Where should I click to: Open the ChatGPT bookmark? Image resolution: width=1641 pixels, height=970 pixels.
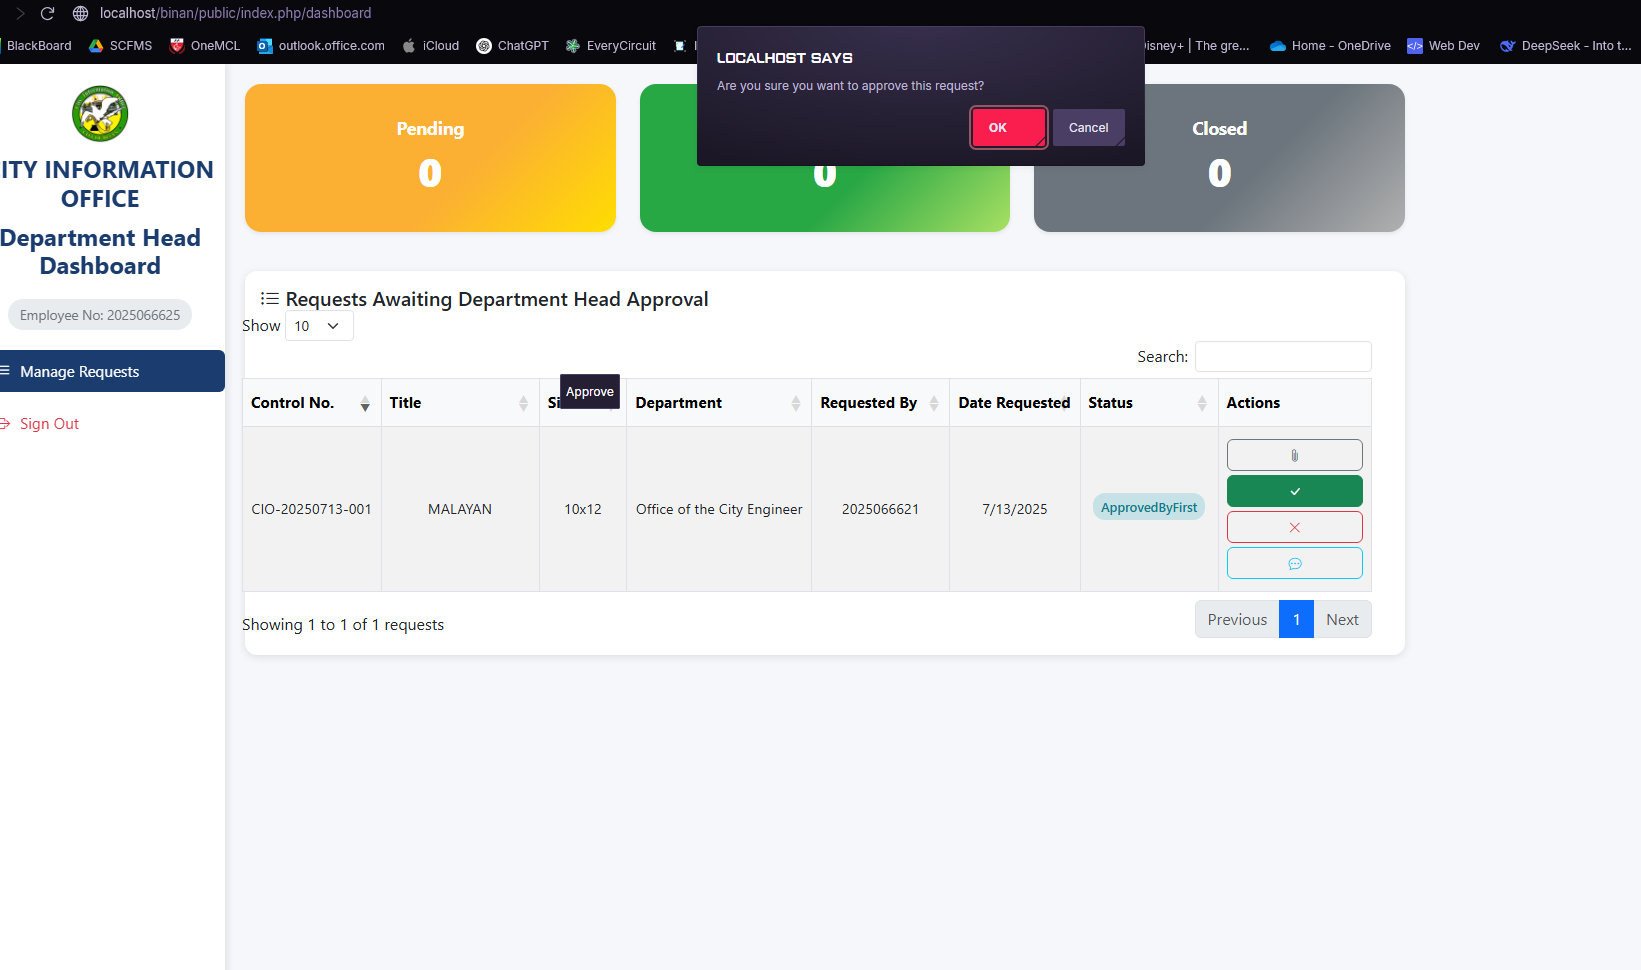click(x=513, y=46)
